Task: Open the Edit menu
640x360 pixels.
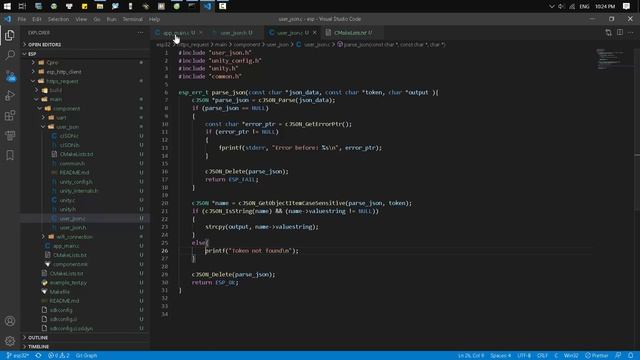Action: click(x=37, y=19)
